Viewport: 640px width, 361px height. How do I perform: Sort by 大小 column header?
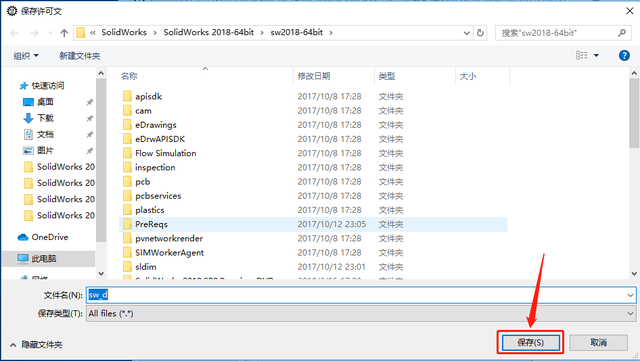pyautogui.click(x=468, y=76)
